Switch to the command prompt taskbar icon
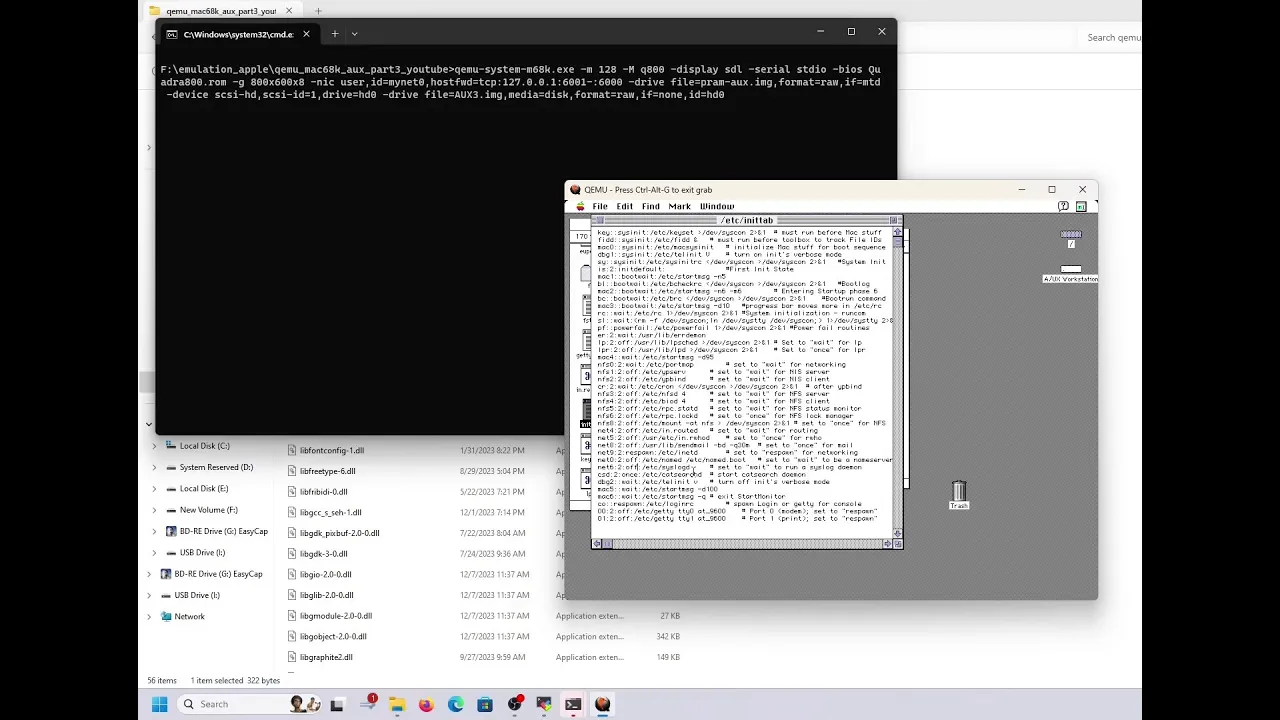 click(x=573, y=704)
